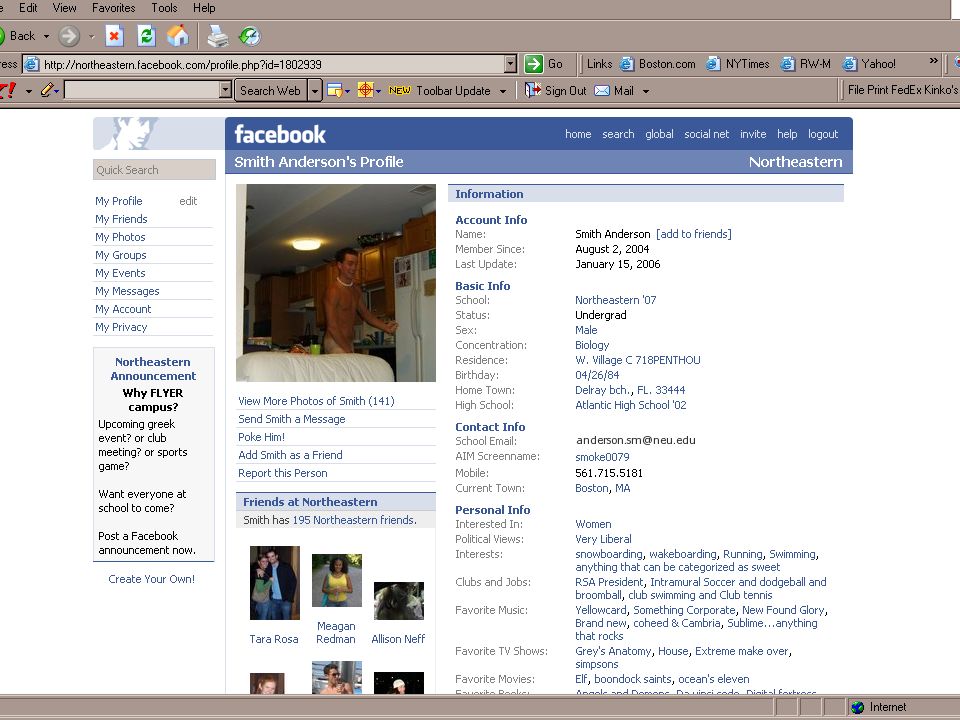Open the Yahoo! favorite link
The height and width of the screenshot is (720, 960).
click(869, 64)
